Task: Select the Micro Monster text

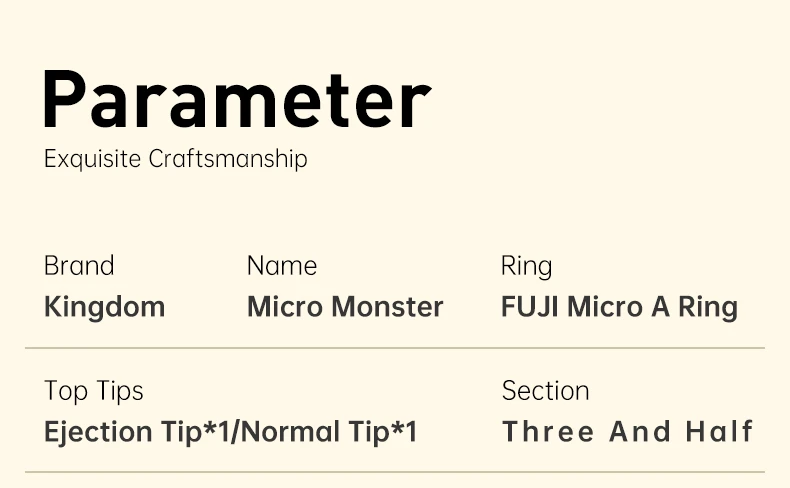Action: [345, 307]
